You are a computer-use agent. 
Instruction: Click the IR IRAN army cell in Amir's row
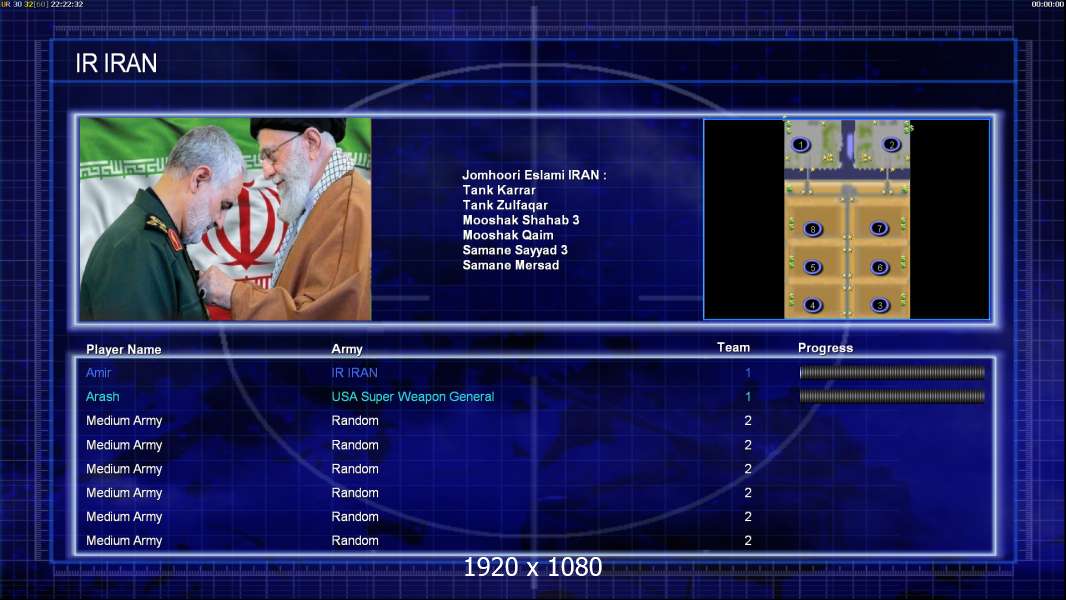[354, 372]
